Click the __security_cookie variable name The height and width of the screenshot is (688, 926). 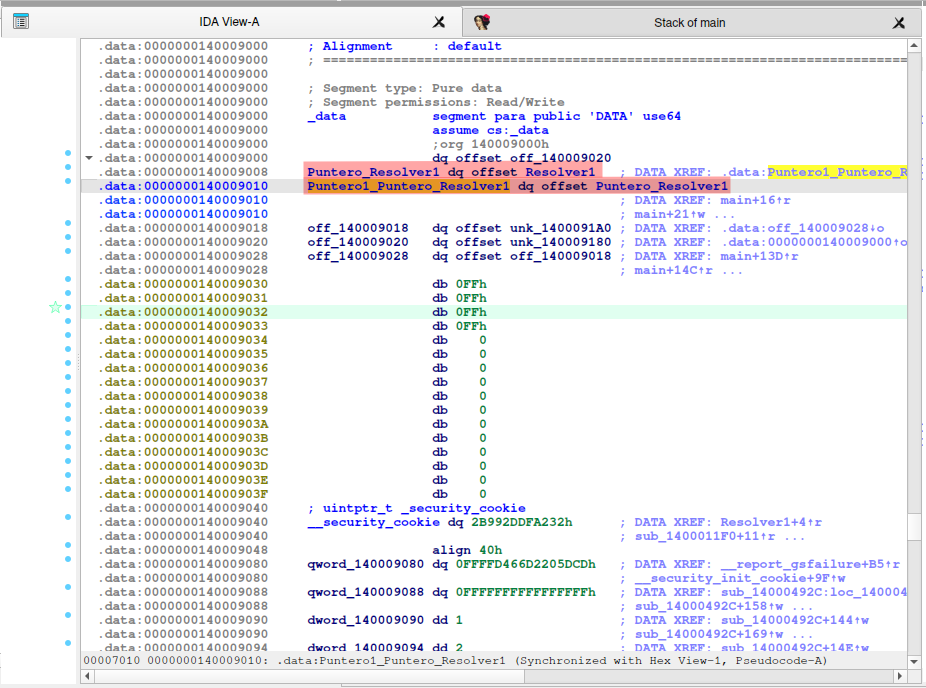point(373,522)
